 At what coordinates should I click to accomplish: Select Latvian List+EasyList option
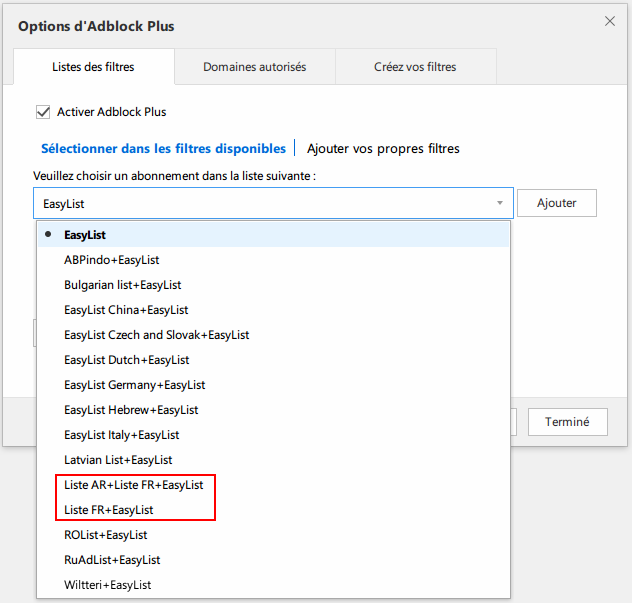273,460
